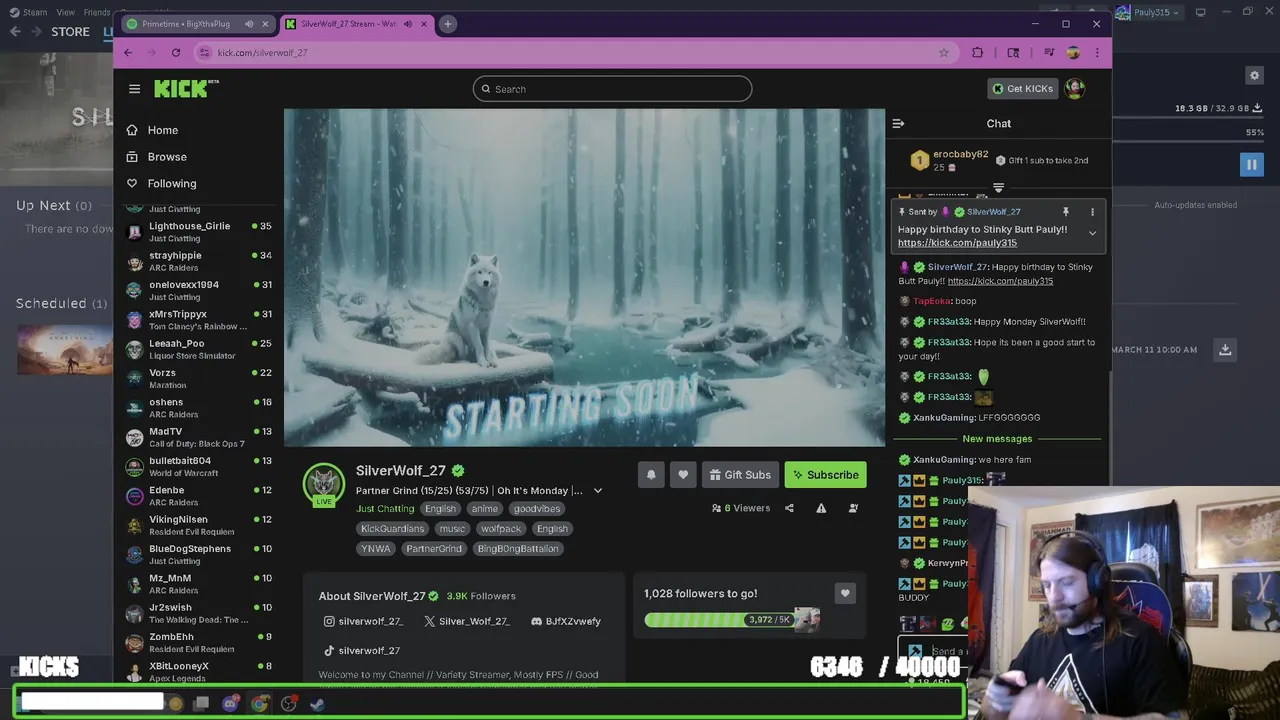Open the TikTok silverwolf_27 link
Image resolution: width=1280 pixels, height=720 pixels.
tap(361, 651)
